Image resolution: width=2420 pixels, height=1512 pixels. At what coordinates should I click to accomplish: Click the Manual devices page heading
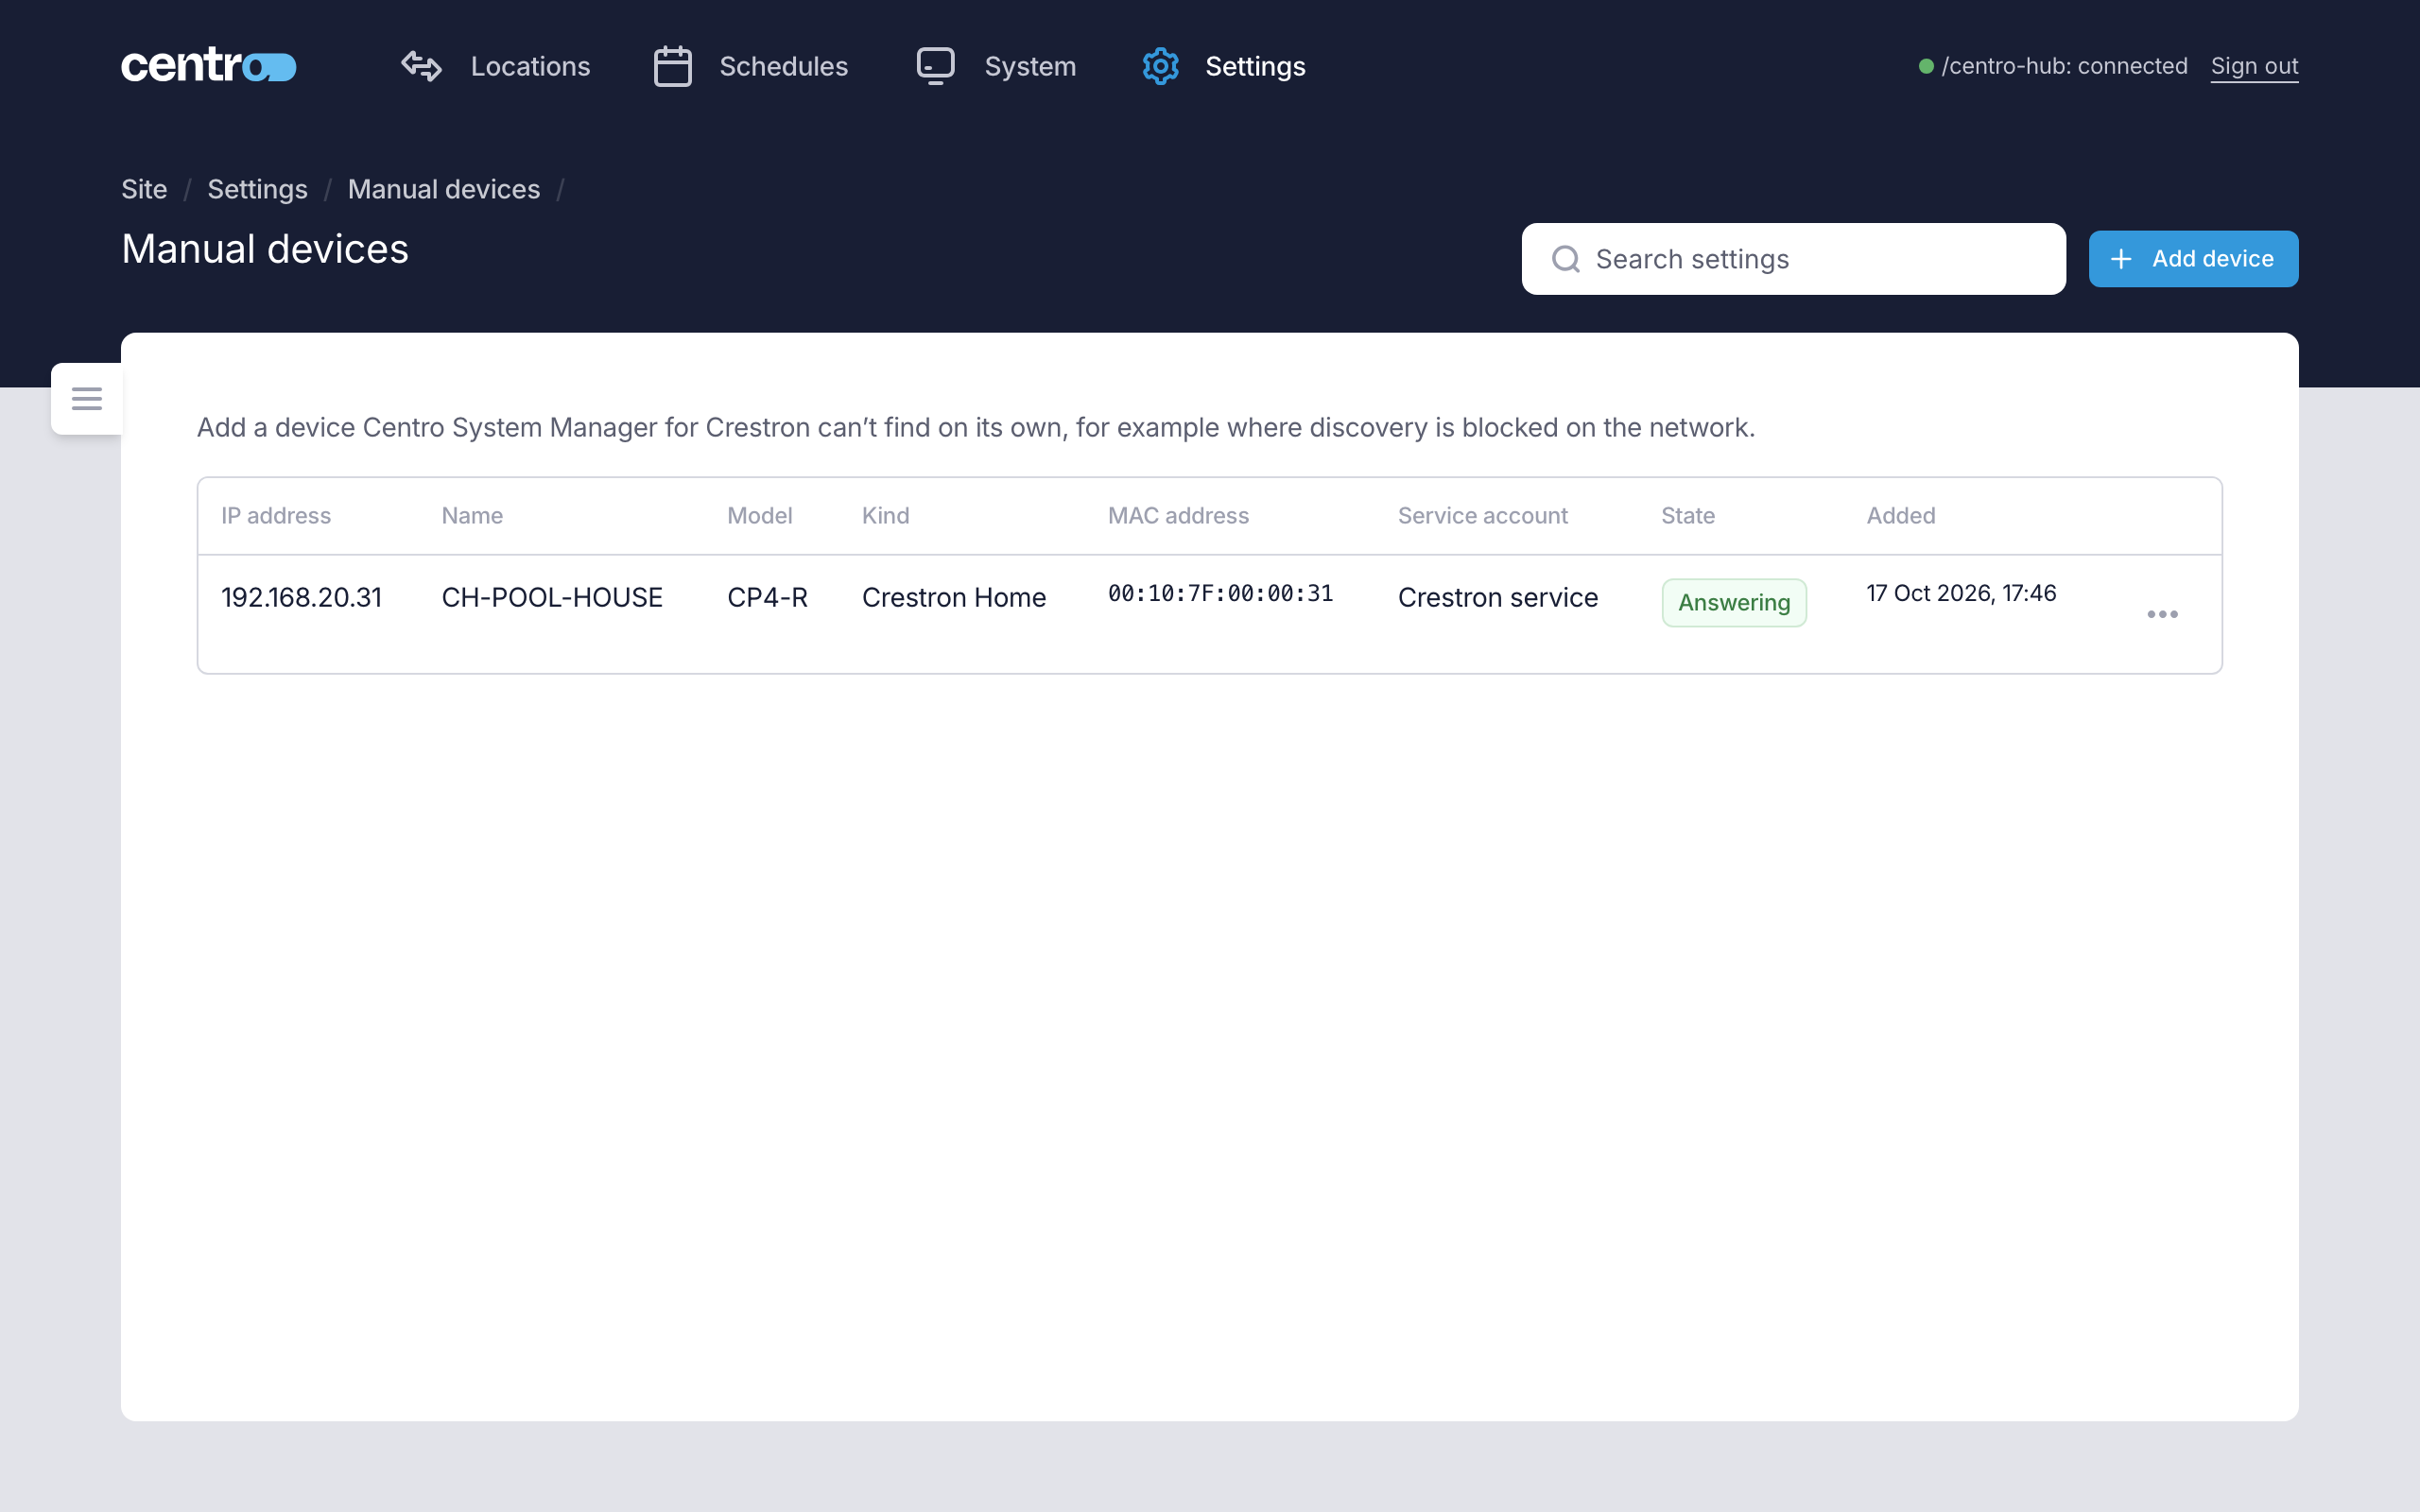tap(265, 249)
